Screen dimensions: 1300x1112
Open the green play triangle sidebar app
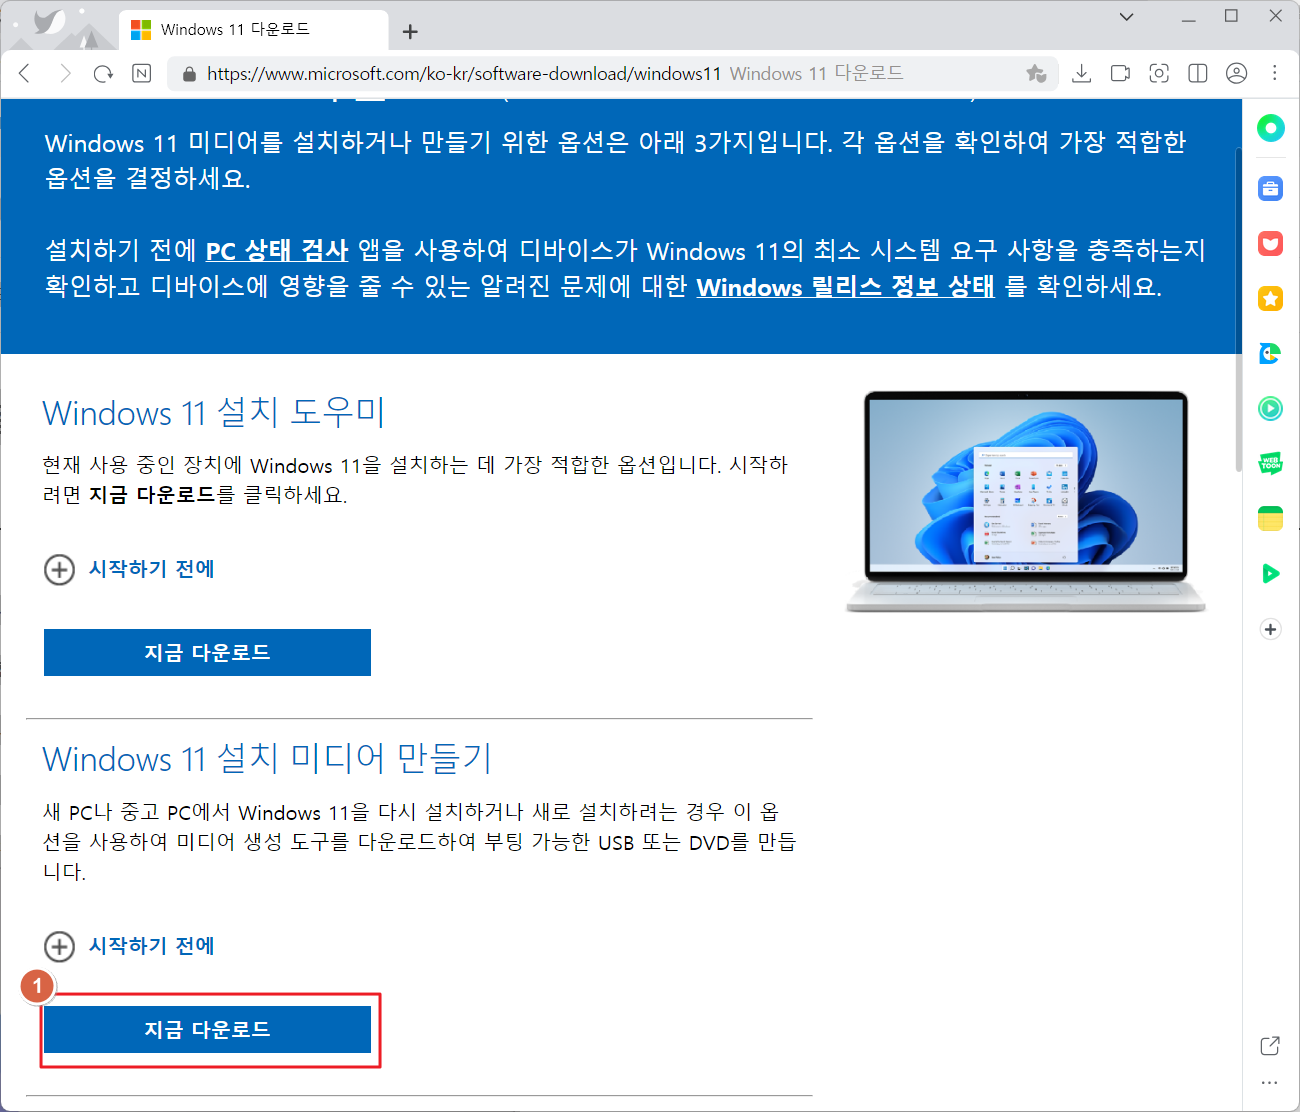(1270, 573)
